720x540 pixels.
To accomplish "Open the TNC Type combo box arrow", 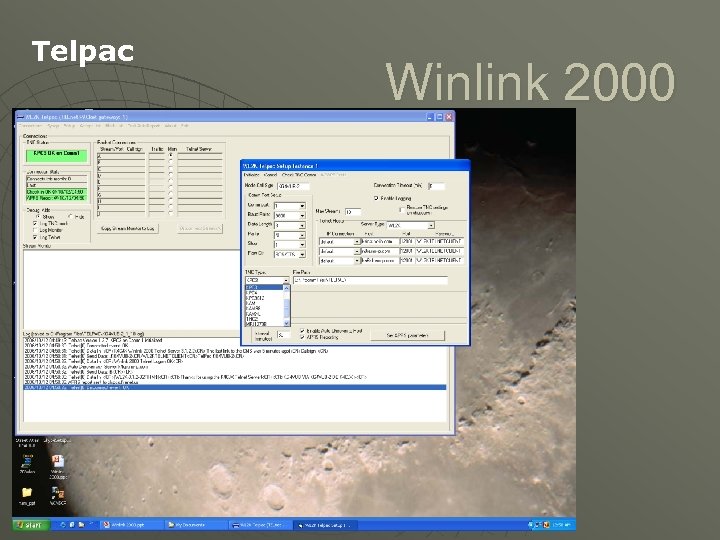I will tap(286, 280).
